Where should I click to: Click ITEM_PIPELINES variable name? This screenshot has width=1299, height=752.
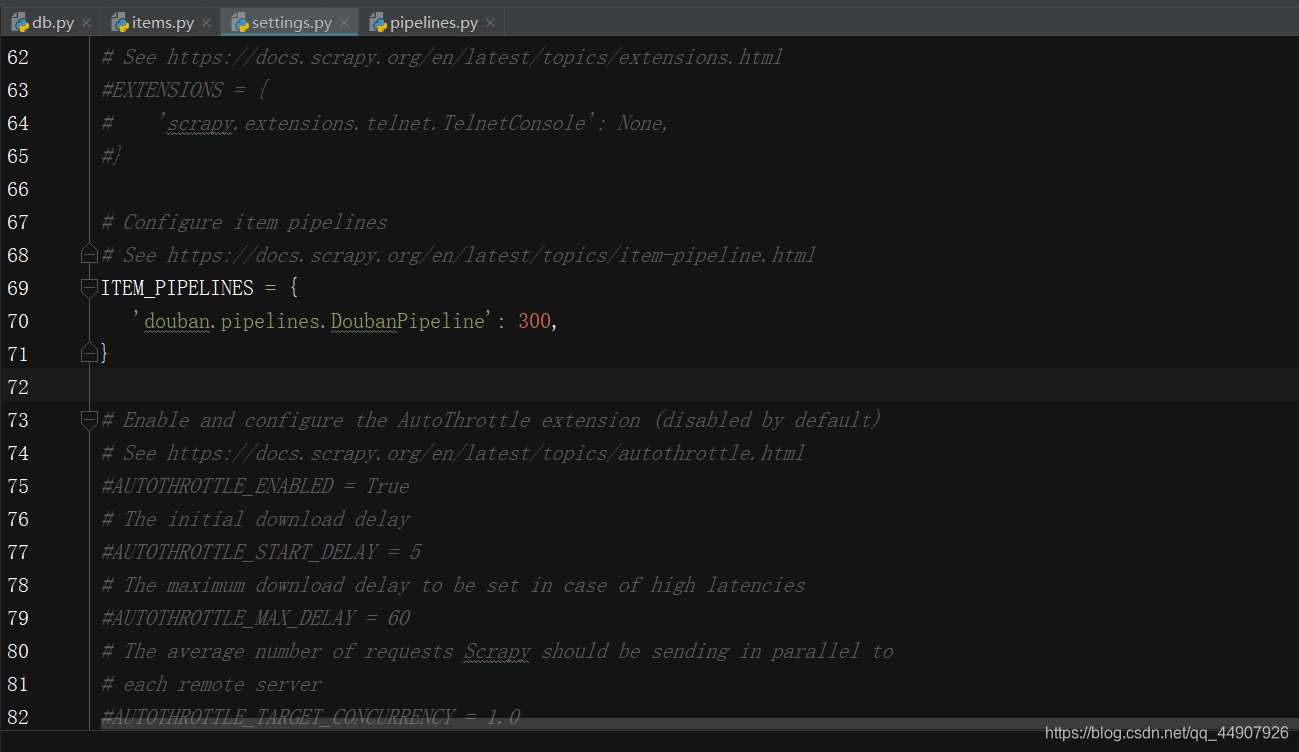pyautogui.click(x=178, y=288)
